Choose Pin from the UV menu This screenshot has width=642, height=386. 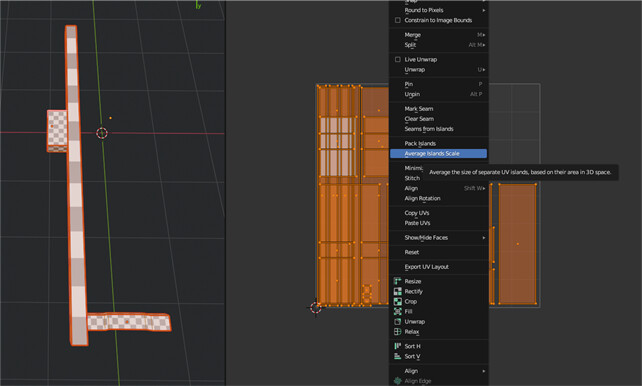(439, 84)
